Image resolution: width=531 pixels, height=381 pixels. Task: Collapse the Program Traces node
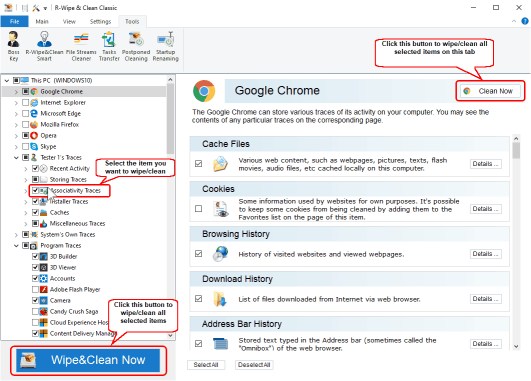pyautogui.click(x=16, y=246)
